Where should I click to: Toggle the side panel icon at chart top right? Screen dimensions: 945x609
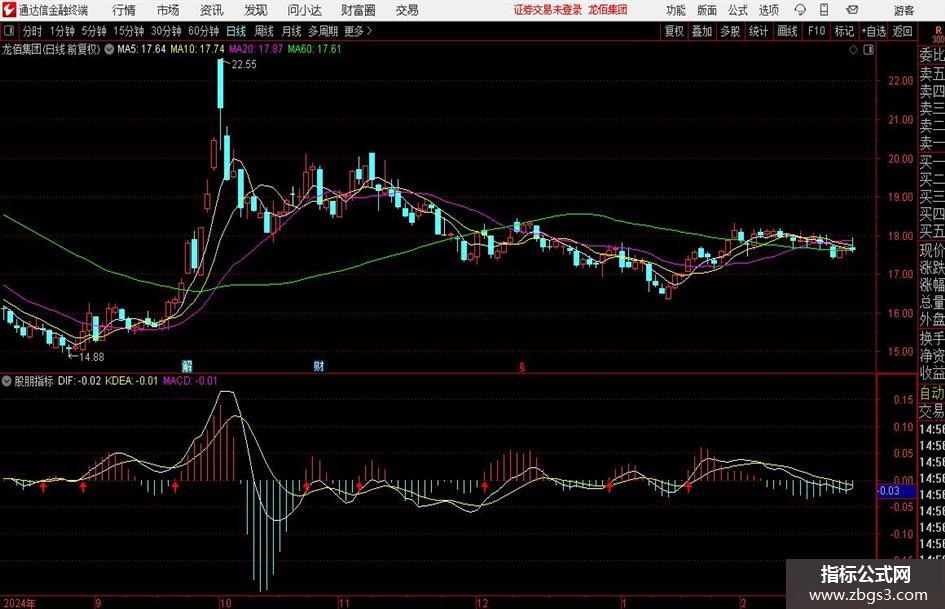pos(868,50)
